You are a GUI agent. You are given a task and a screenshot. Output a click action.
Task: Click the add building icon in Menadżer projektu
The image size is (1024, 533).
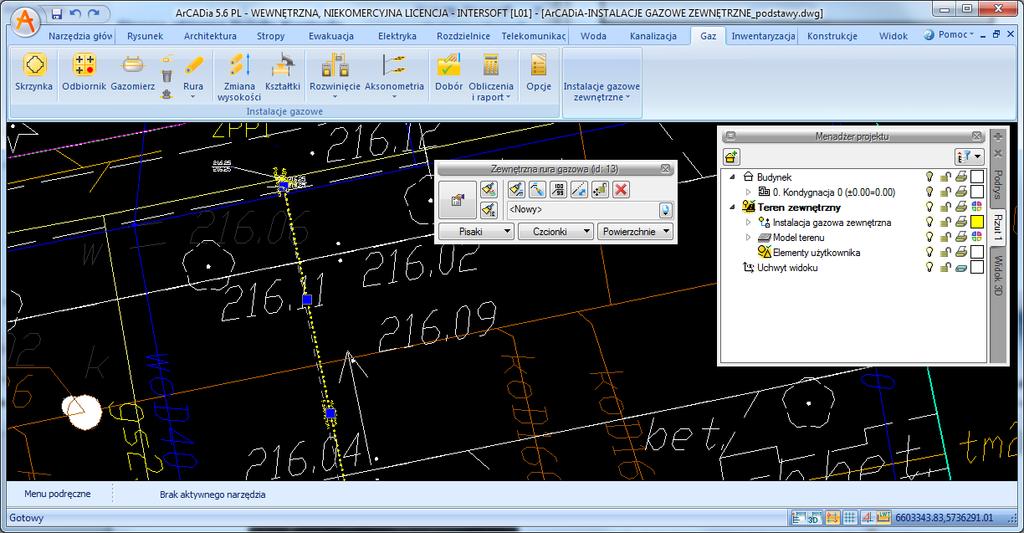(x=731, y=157)
